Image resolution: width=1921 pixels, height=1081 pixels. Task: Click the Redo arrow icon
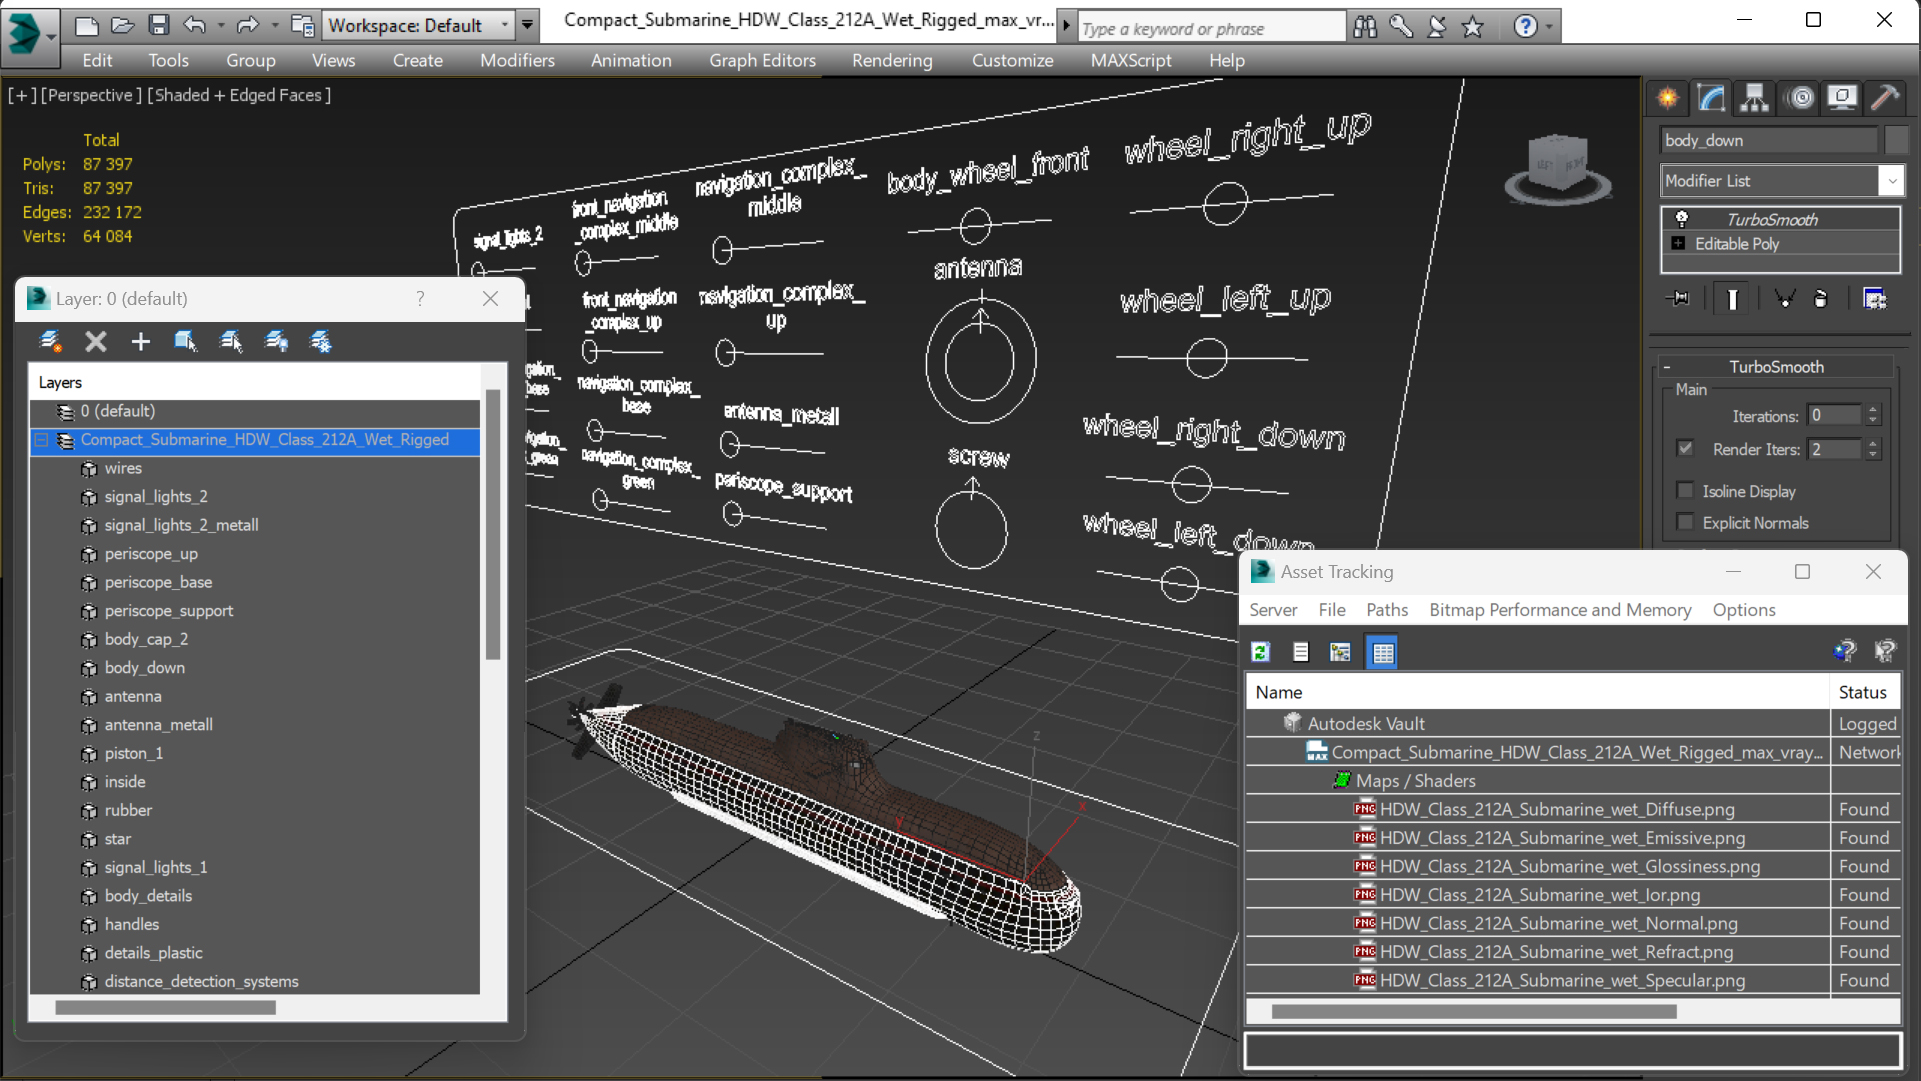tap(247, 24)
